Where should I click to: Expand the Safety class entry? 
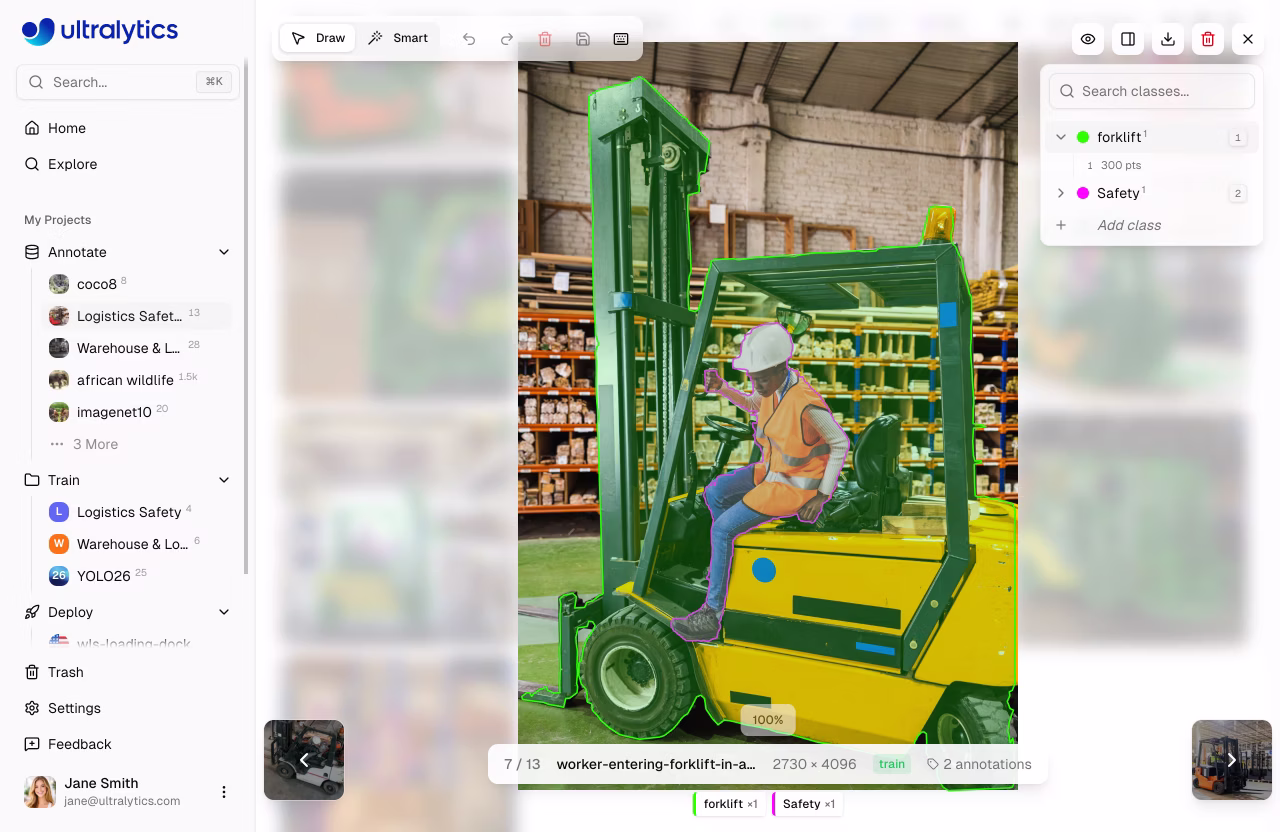pos(1061,193)
